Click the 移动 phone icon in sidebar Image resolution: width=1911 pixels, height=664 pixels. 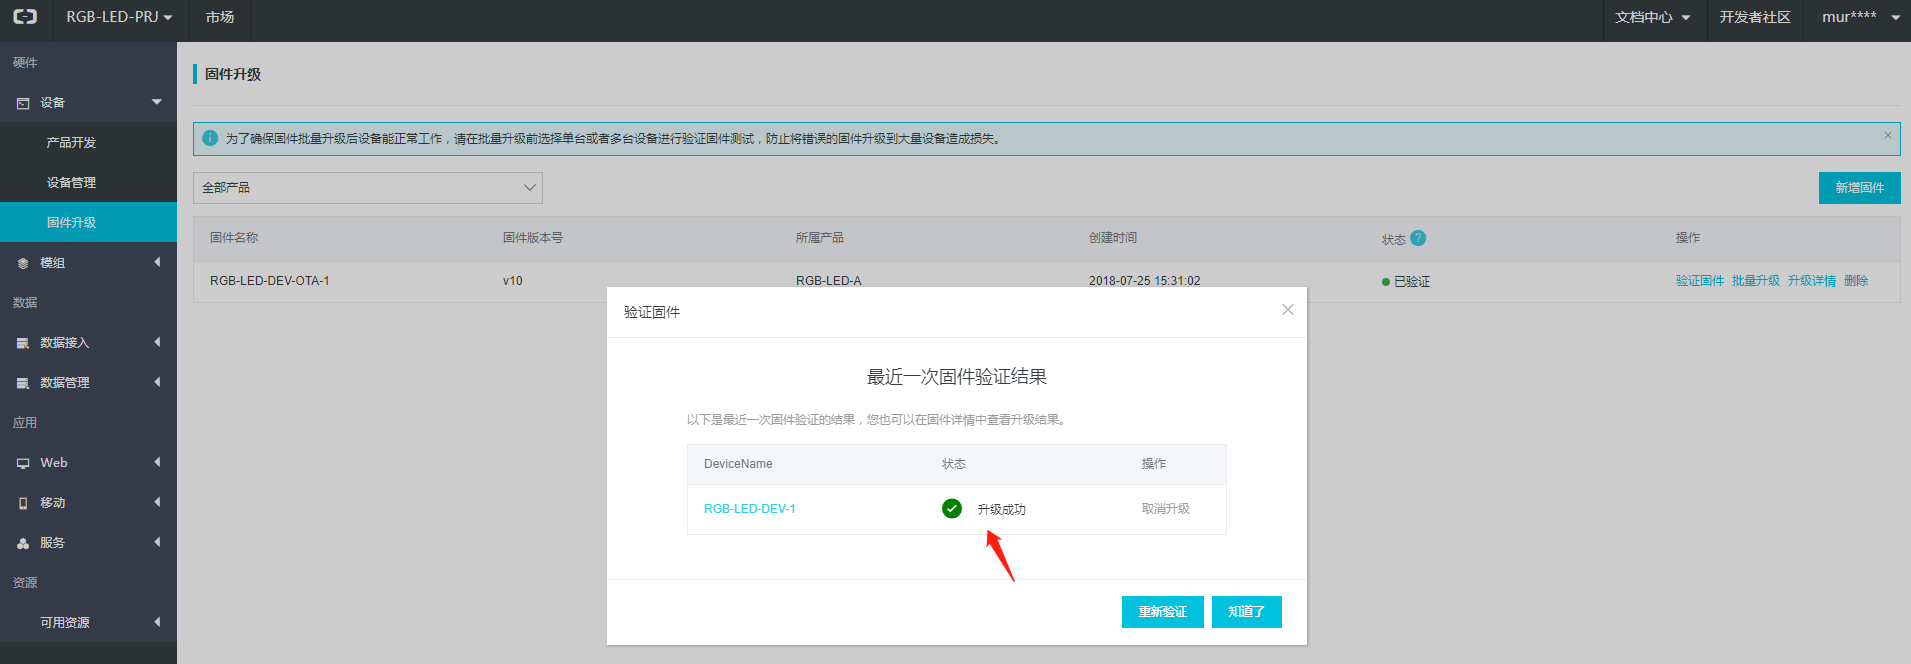tap(23, 503)
